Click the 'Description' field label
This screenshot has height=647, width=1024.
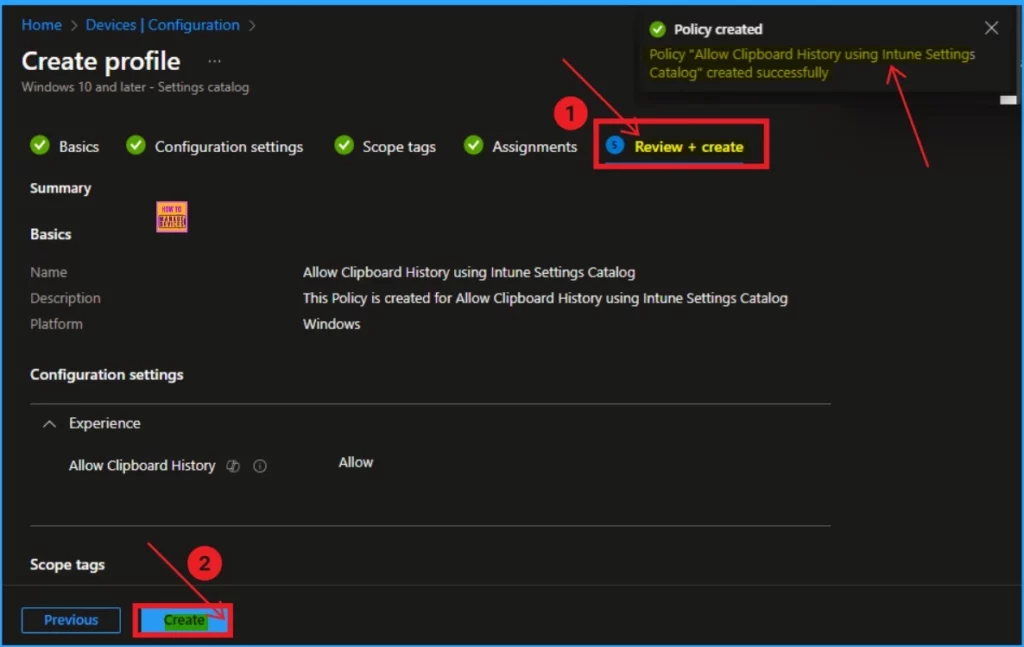65,298
